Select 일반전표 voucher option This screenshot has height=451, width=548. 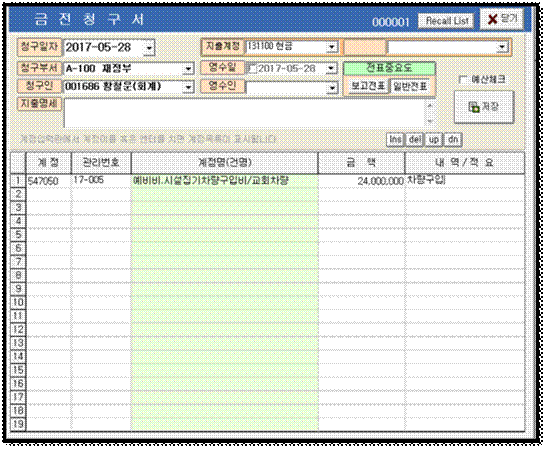click(411, 86)
